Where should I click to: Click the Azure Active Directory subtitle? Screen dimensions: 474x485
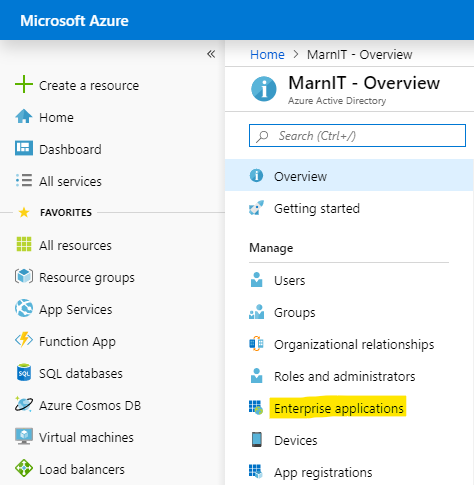337,101
